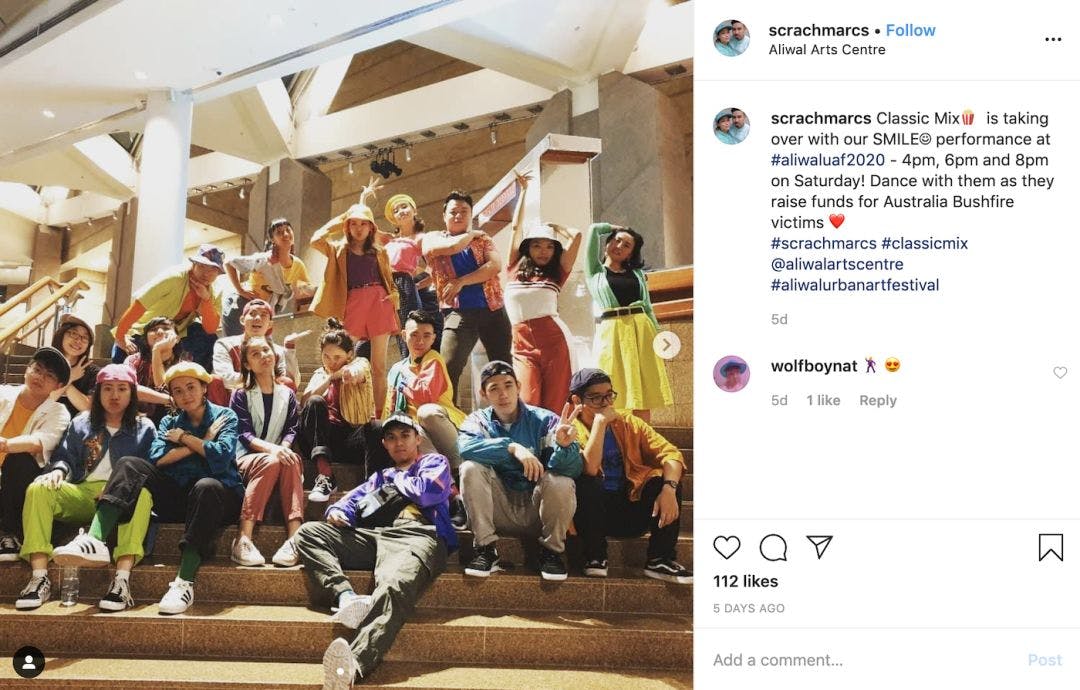This screenshot has width=1080, height=690.
Task: Save post with bookmark icon
Action: pyautogui.click(x=1050, y=547)
